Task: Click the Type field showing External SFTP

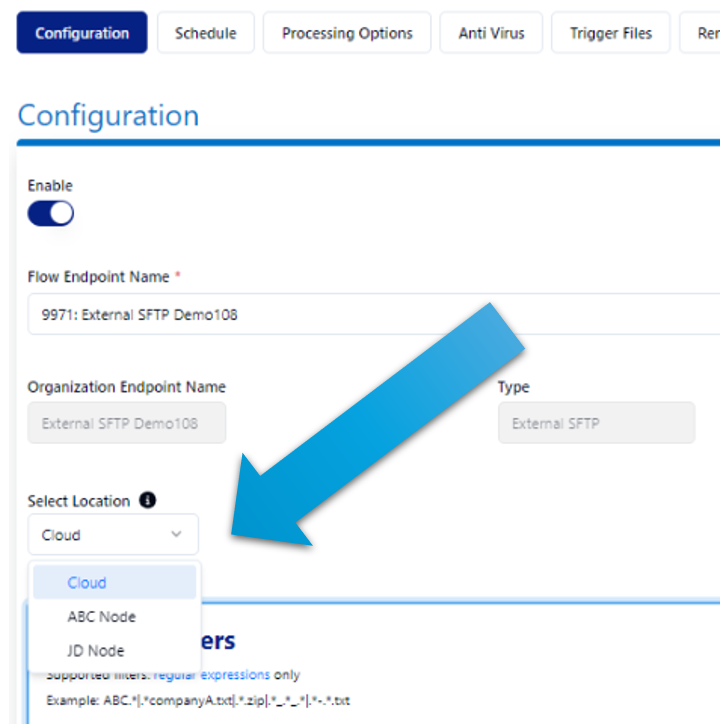Action: pos(596,423)
